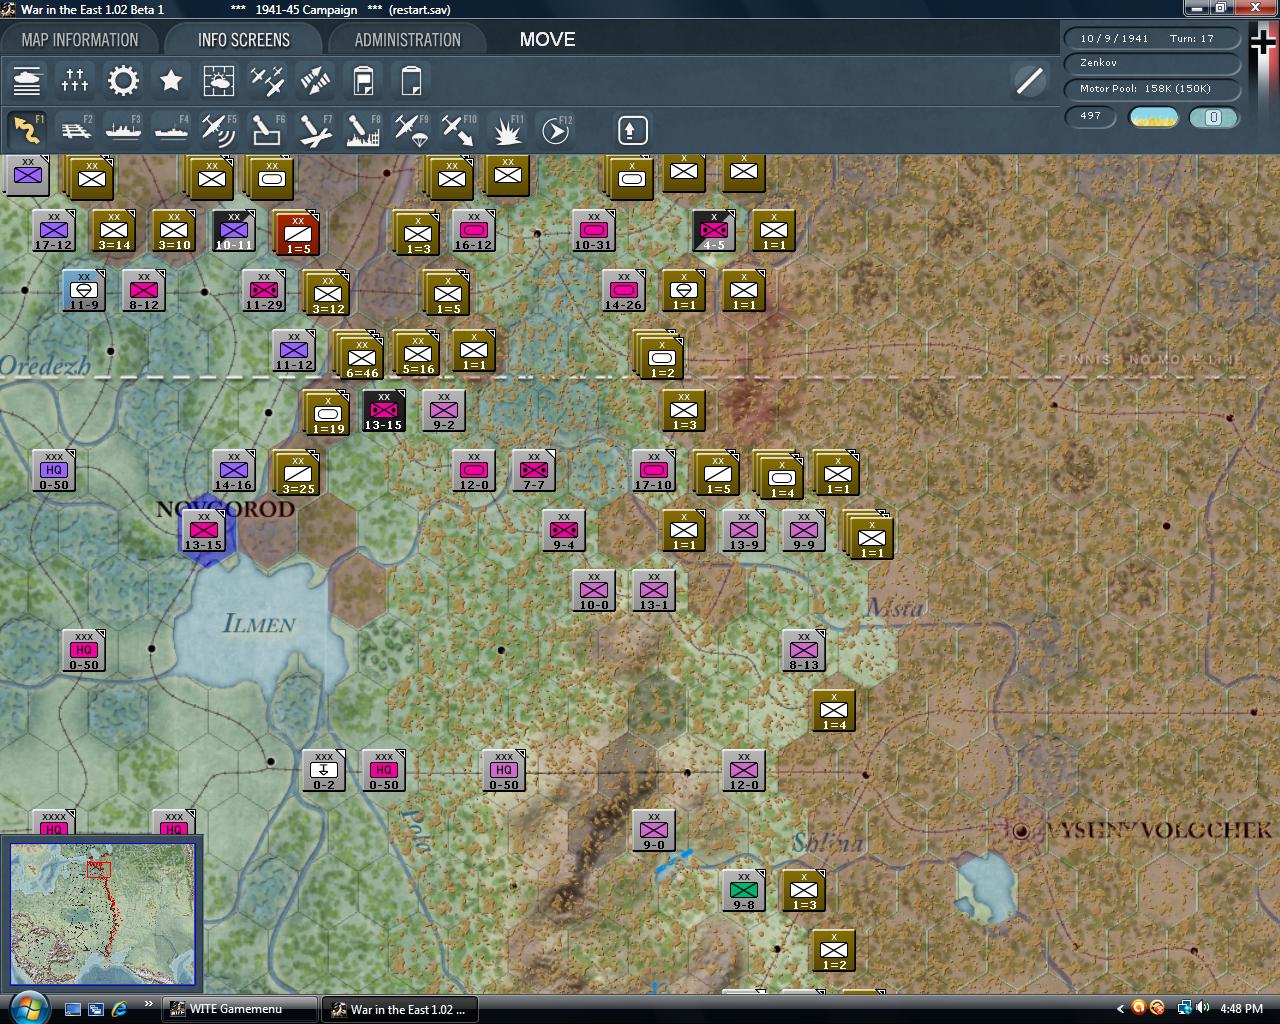Open the production gear icon
The width and height of the screenshot is (1280, 1024).
tap(123, 81)
